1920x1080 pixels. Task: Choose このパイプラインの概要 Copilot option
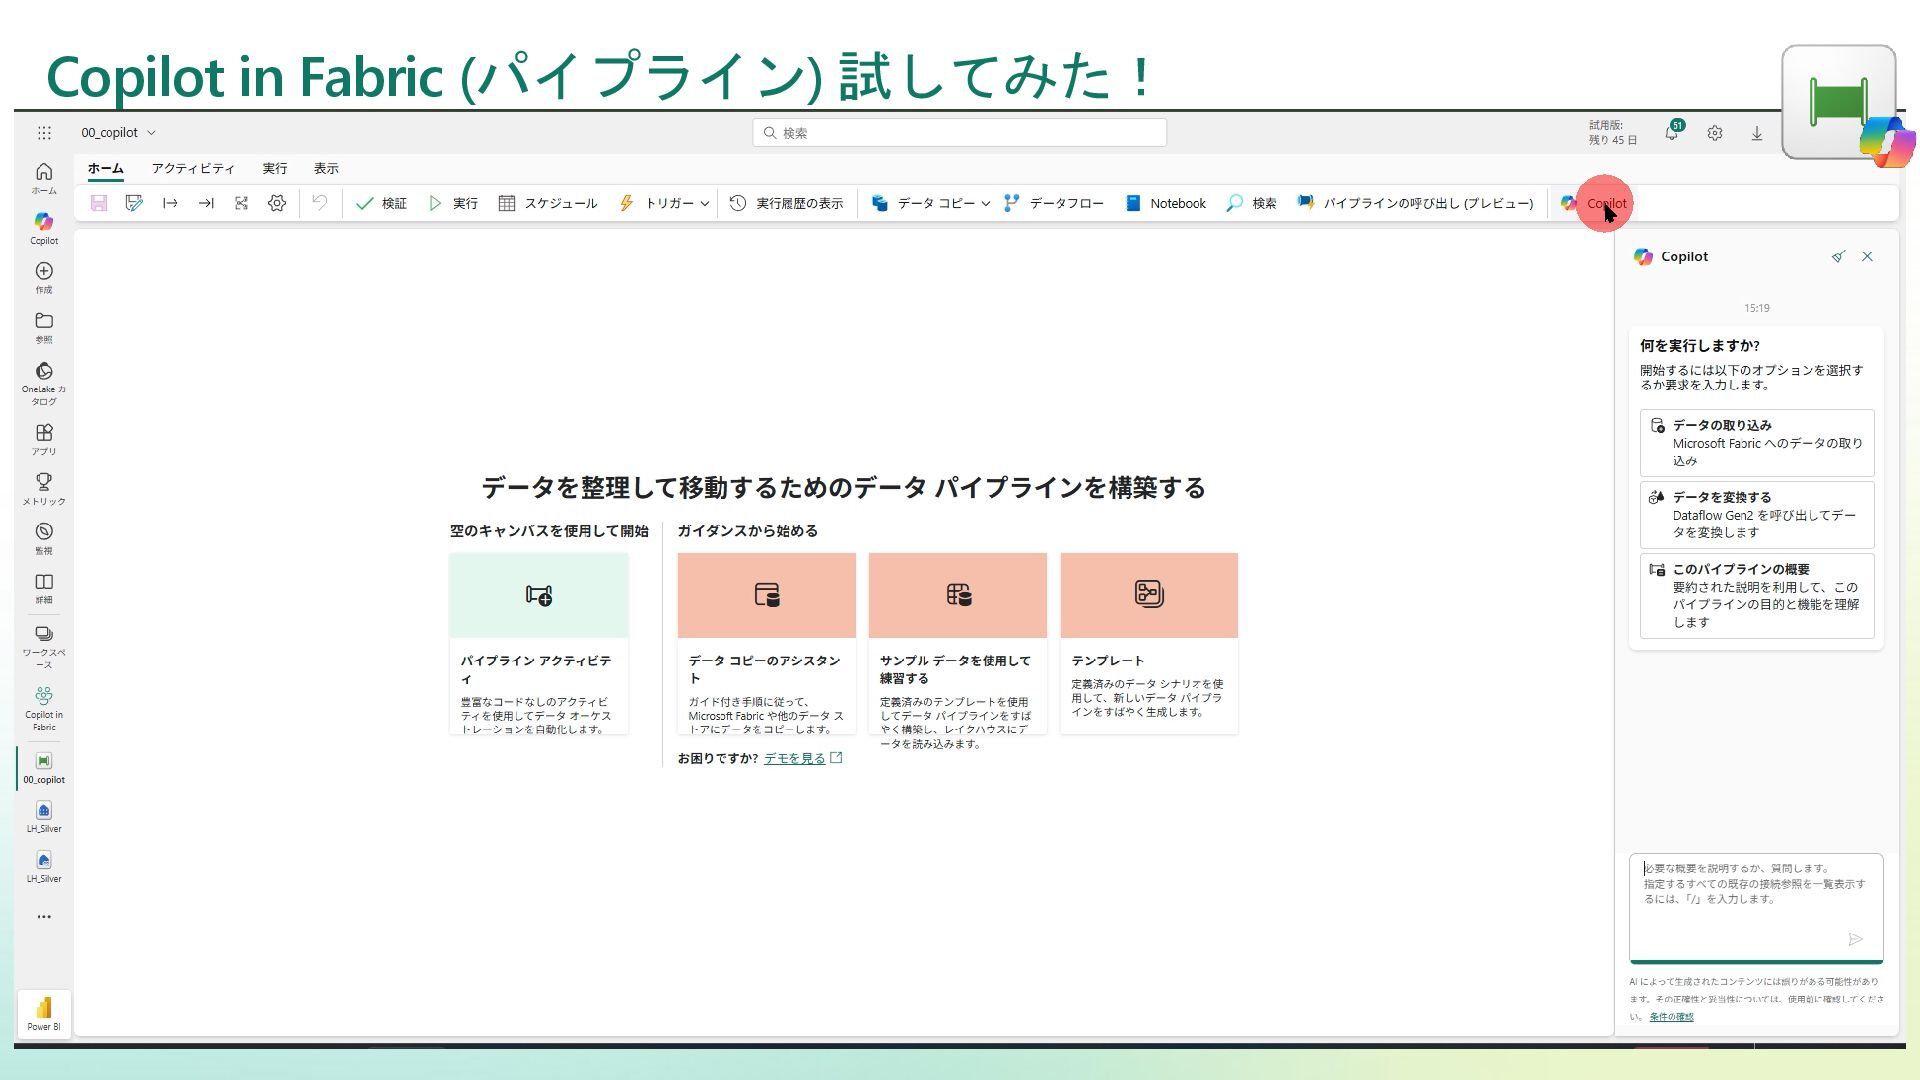pyautogui.click(x=1757, y=596)
